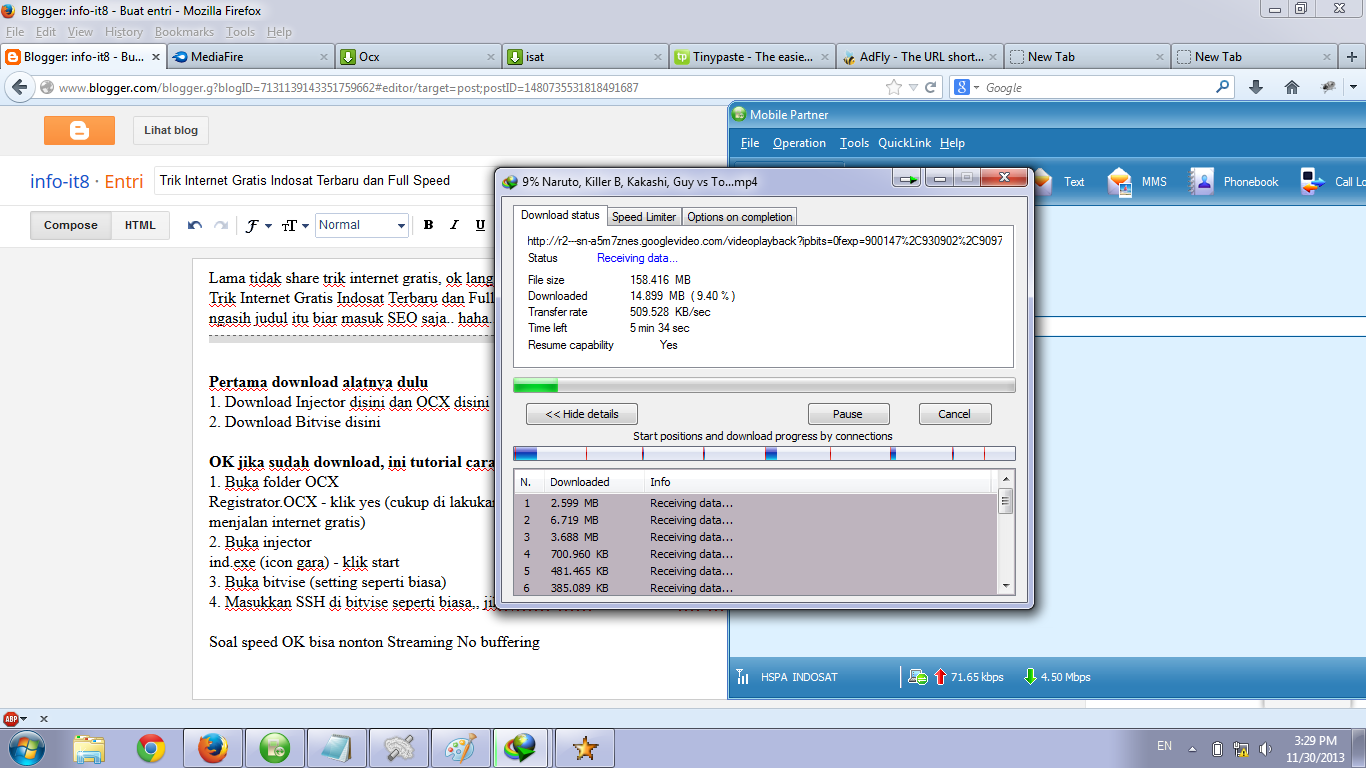Click the network icon in system tray

coord(1241,748)
